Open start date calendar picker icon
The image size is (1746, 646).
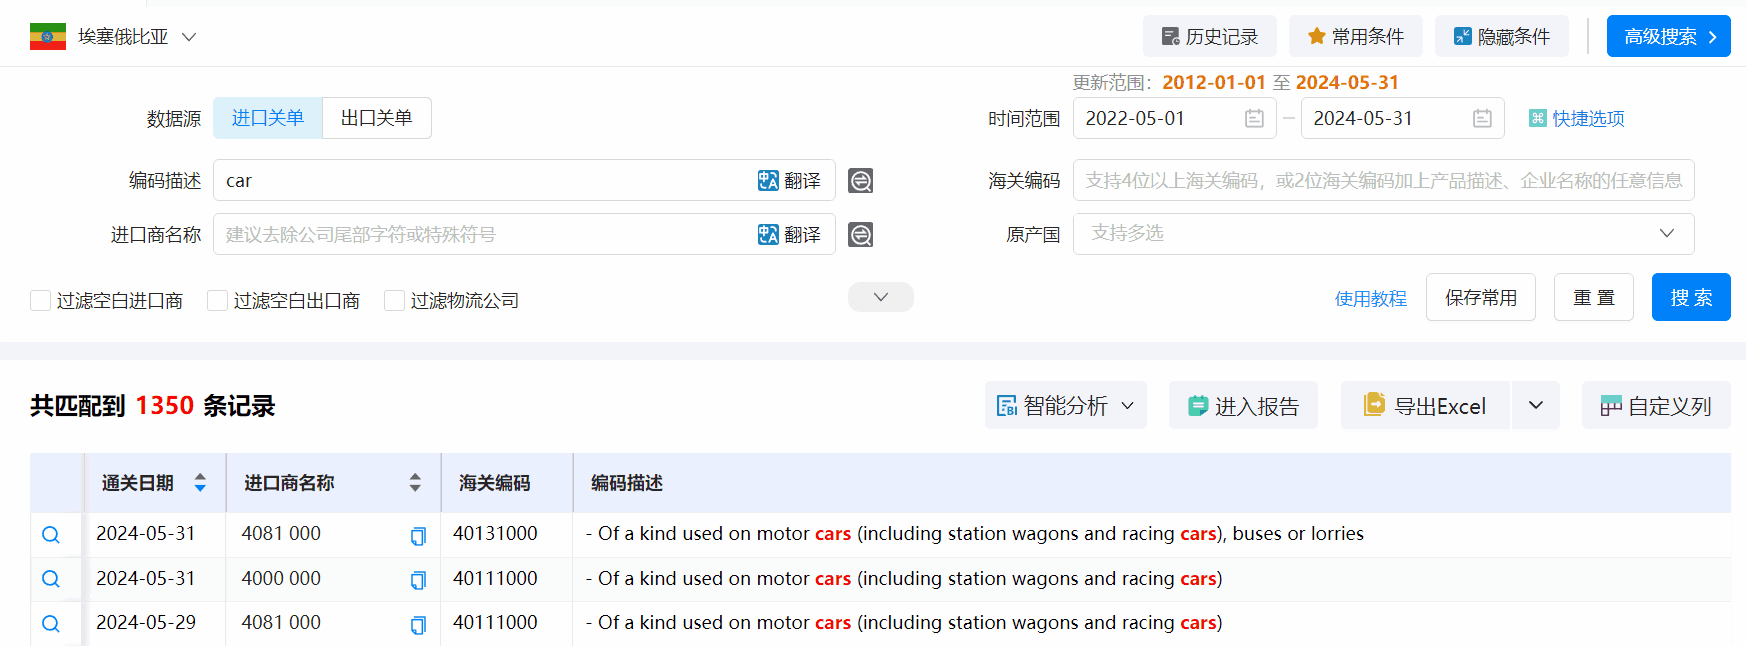[1254, 119]
